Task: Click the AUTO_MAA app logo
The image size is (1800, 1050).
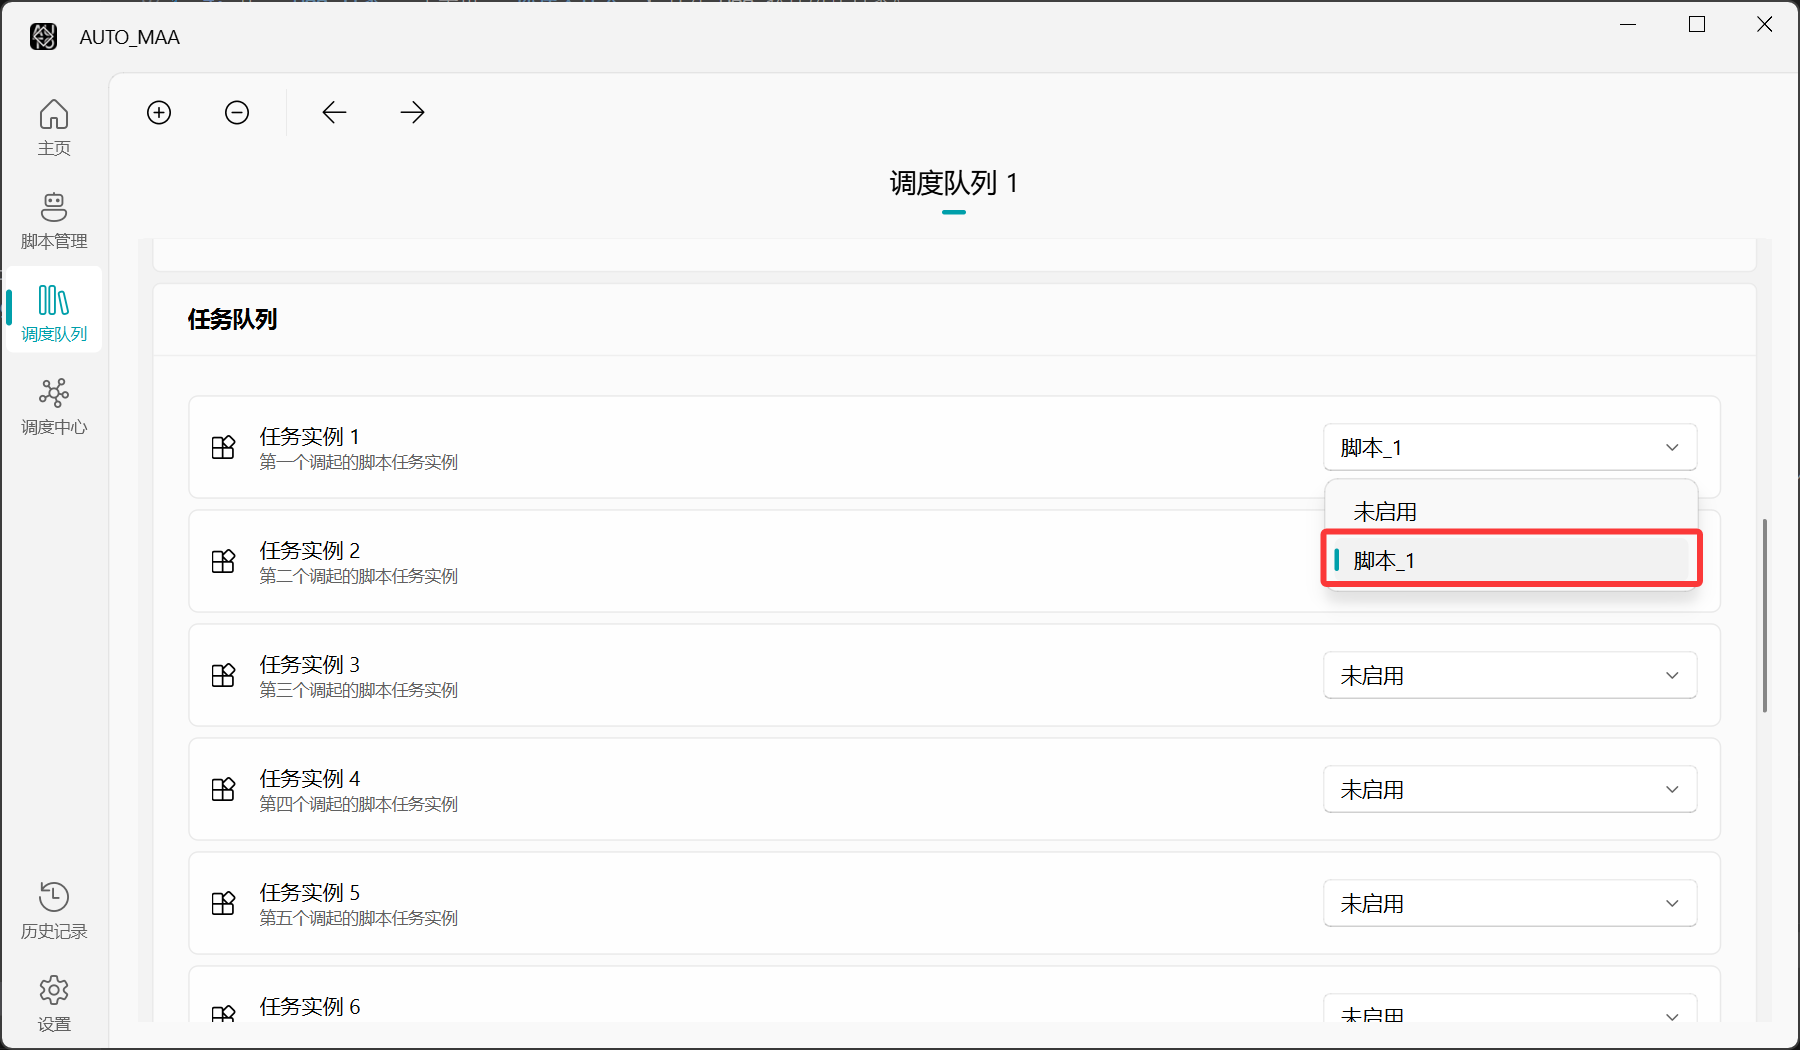Action: click(x=43, y=37)
